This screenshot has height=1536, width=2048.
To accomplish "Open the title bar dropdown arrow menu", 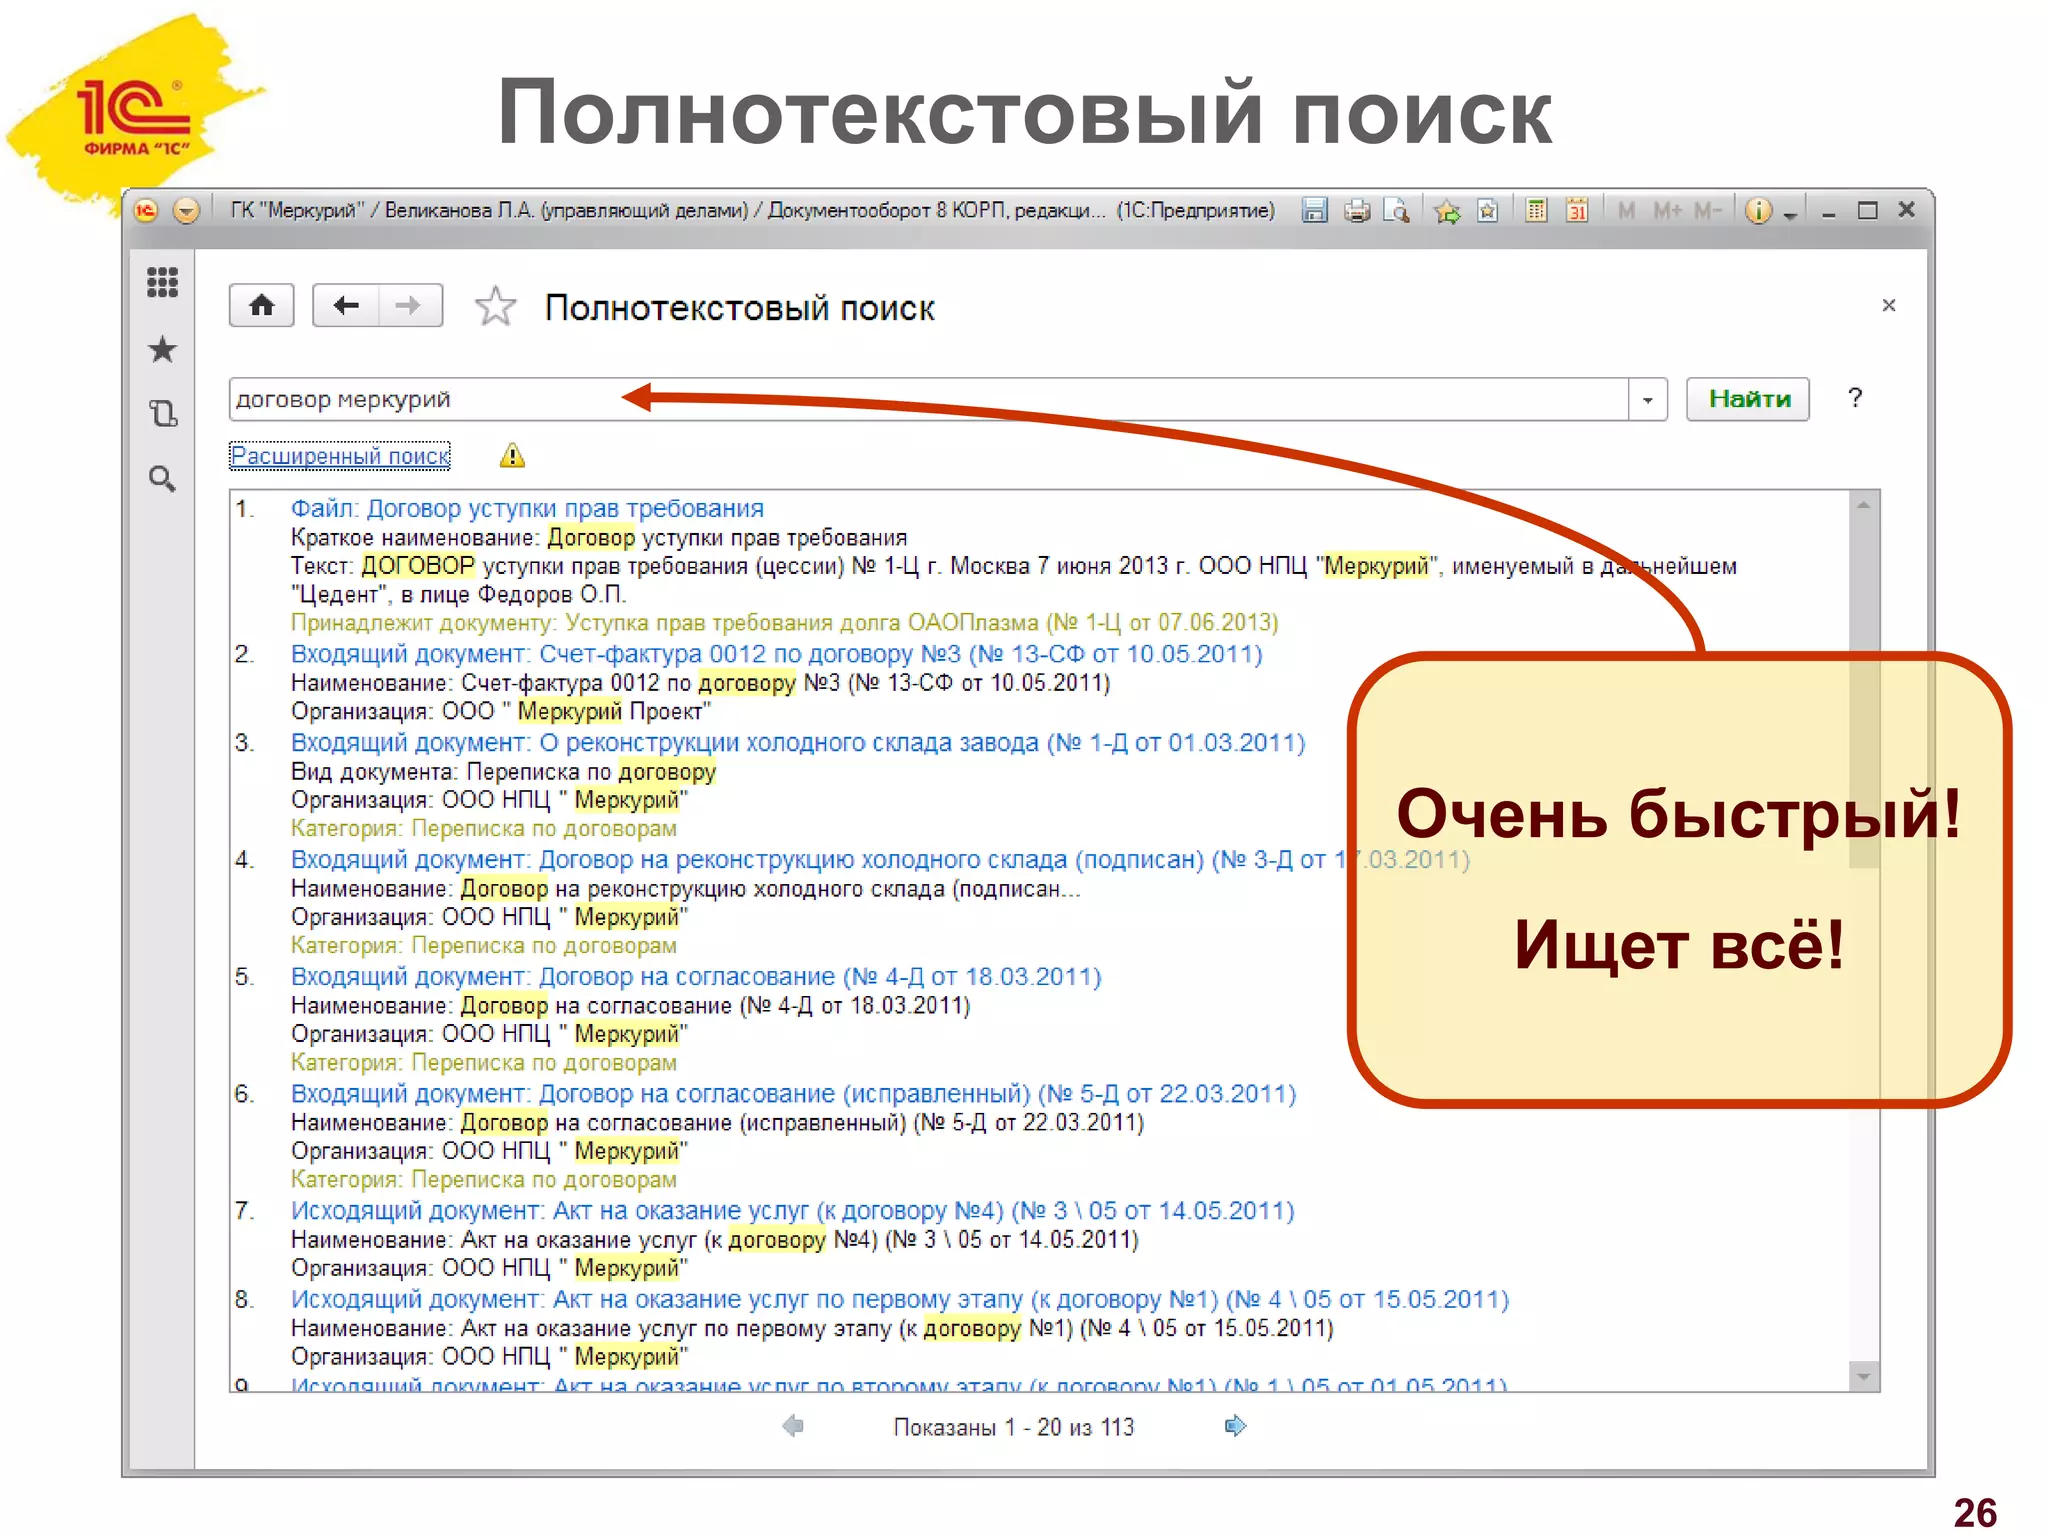I will click(x=186, y=211).
